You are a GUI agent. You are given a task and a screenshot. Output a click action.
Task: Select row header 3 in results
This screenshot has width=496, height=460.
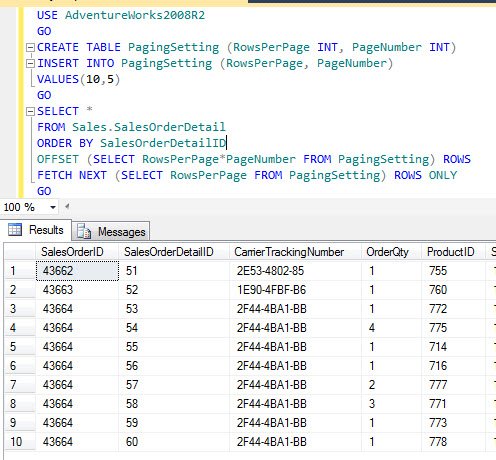pyautogui.click(x=20, y=309)
